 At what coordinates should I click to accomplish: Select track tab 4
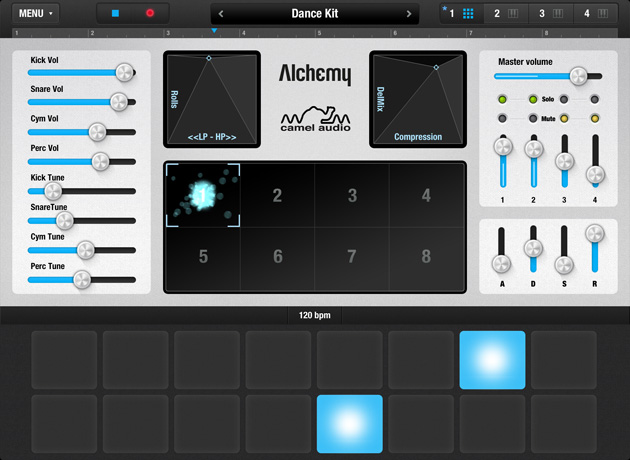tap(595, 14)
